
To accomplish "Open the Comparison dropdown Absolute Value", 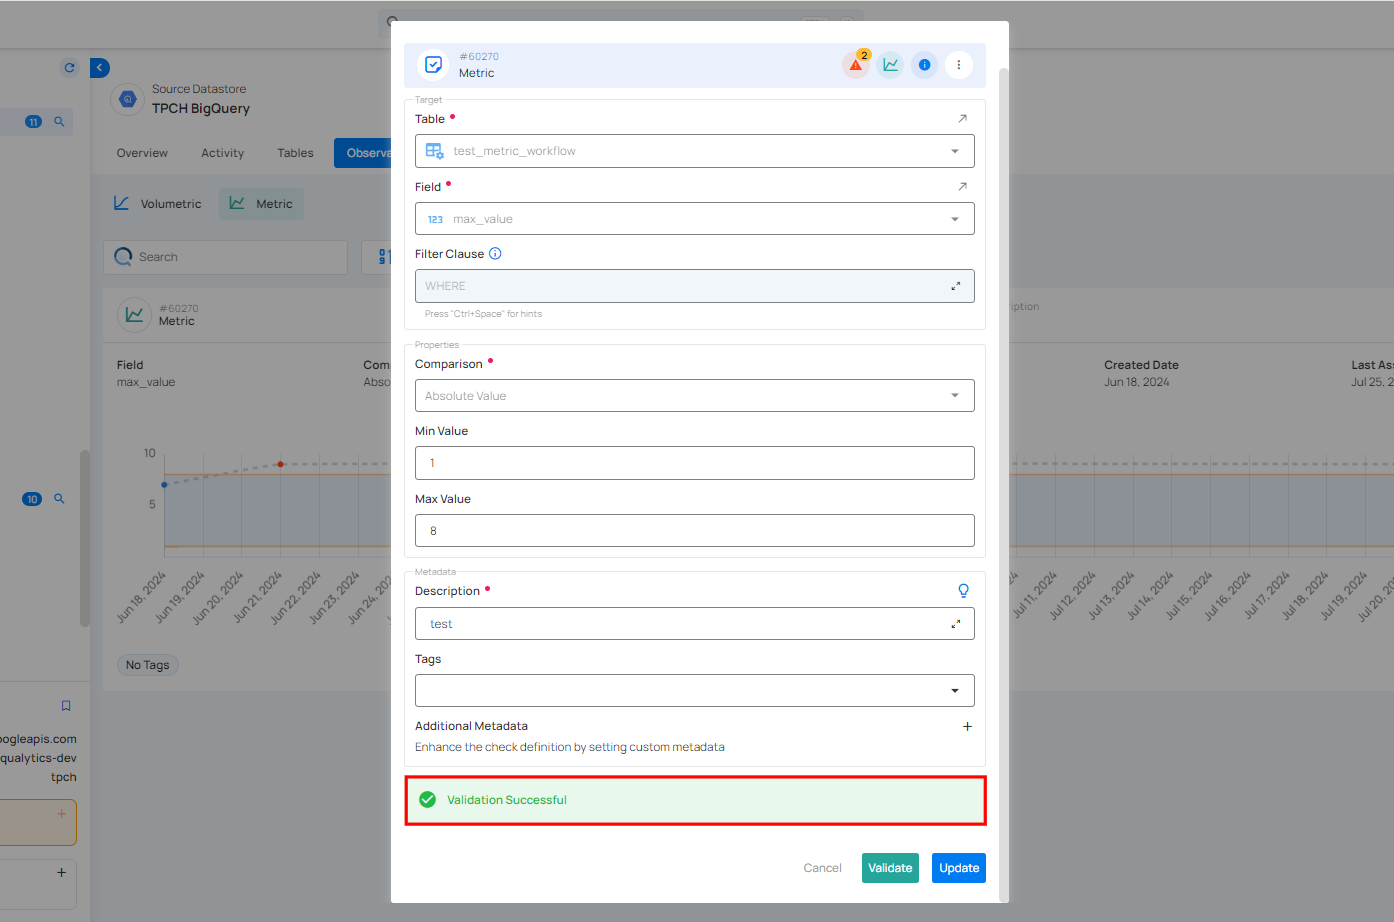I will tap(695, 396).
